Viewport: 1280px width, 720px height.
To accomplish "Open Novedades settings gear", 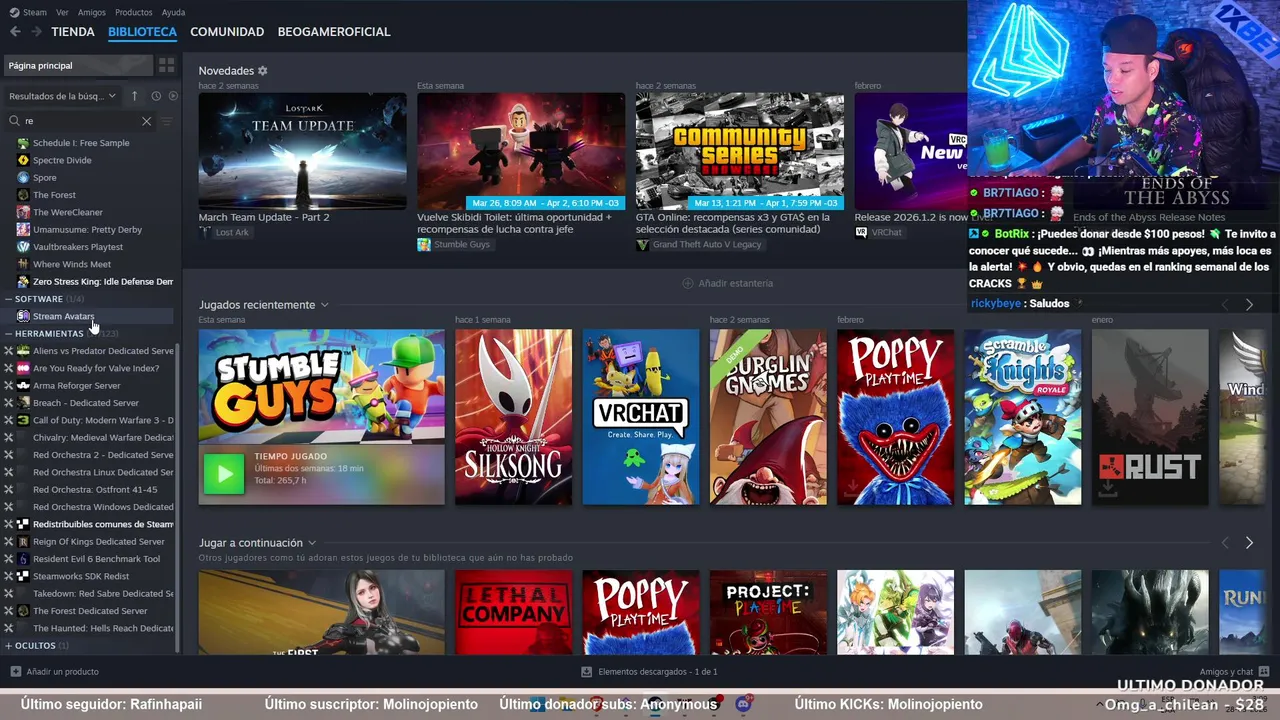I will 263,71.
